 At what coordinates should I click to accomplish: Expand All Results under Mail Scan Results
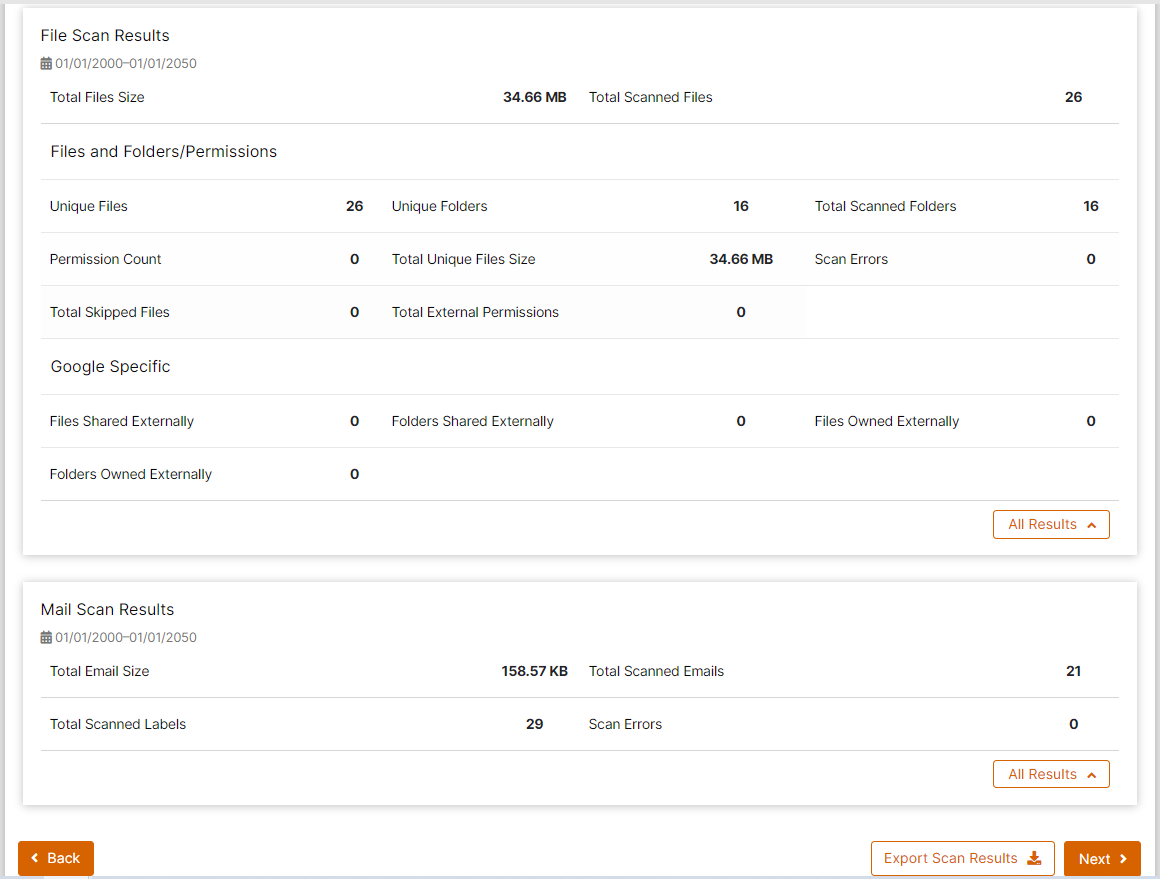point(1051,773)
